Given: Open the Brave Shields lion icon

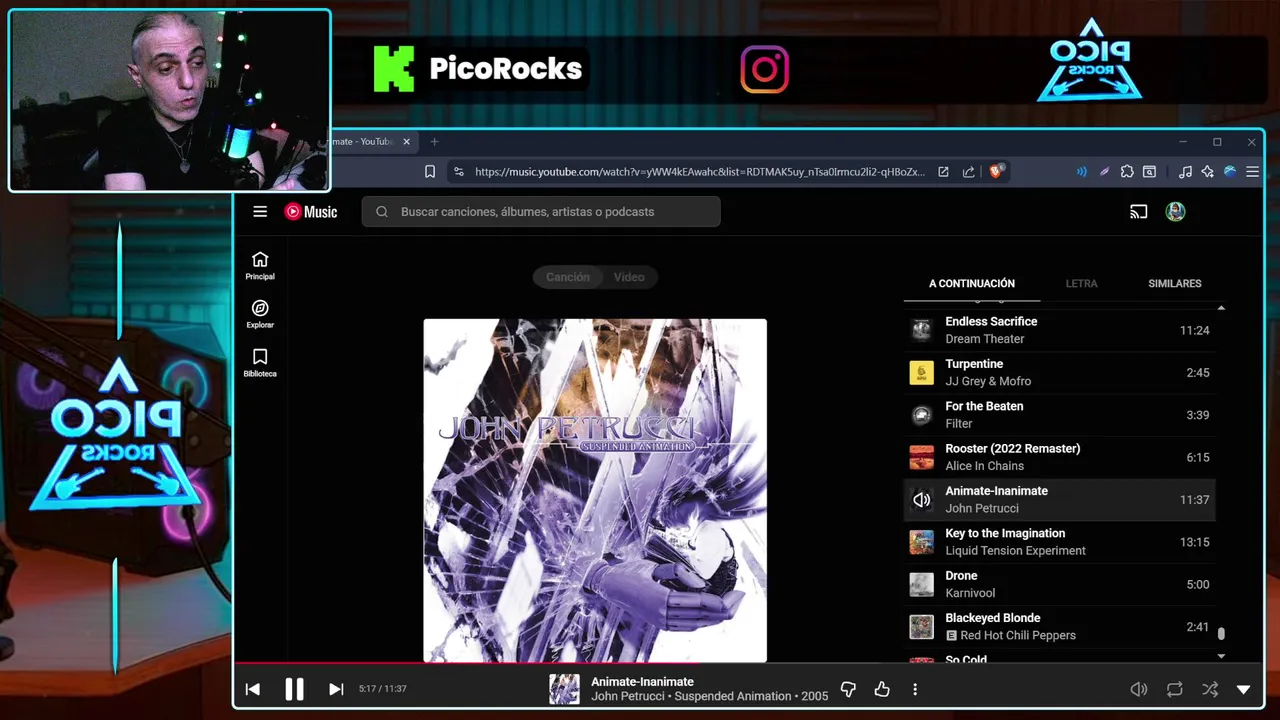Looking at the screenshot, I should [996, 172].
